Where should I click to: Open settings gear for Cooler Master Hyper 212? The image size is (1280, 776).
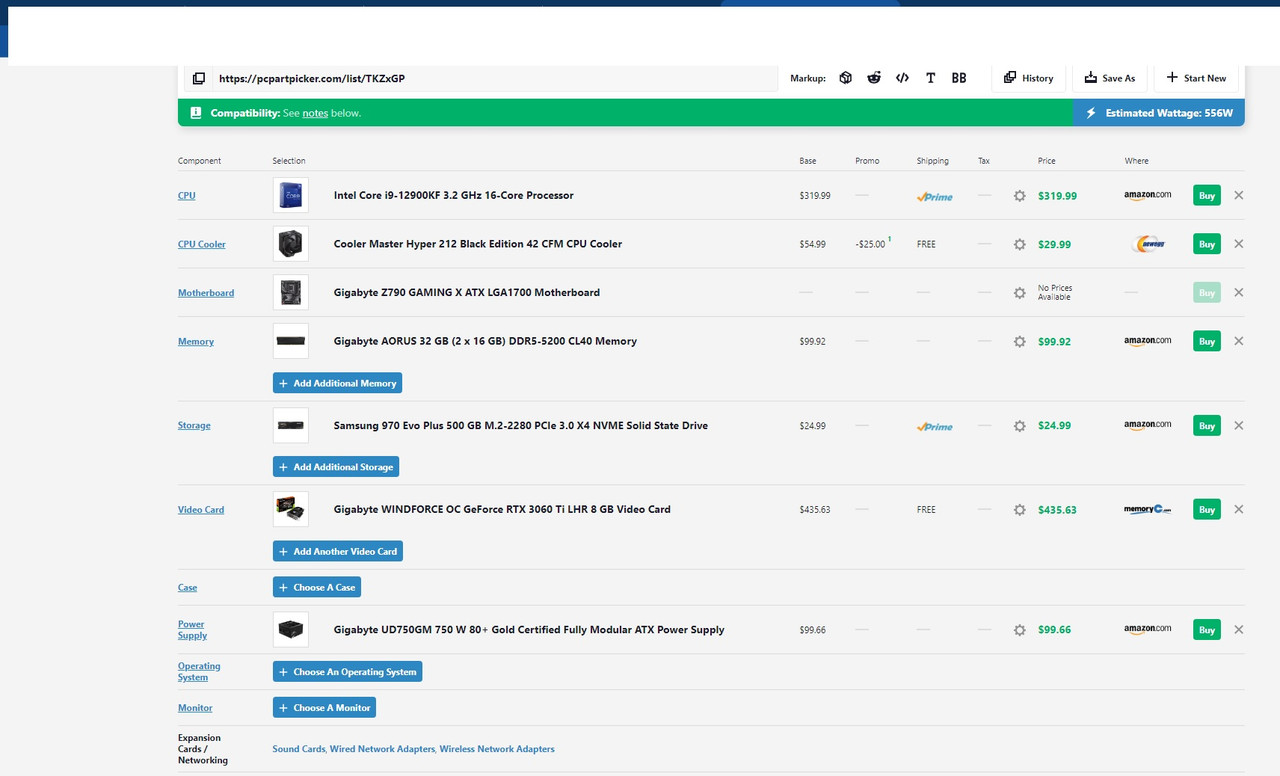click(1019, 244)
